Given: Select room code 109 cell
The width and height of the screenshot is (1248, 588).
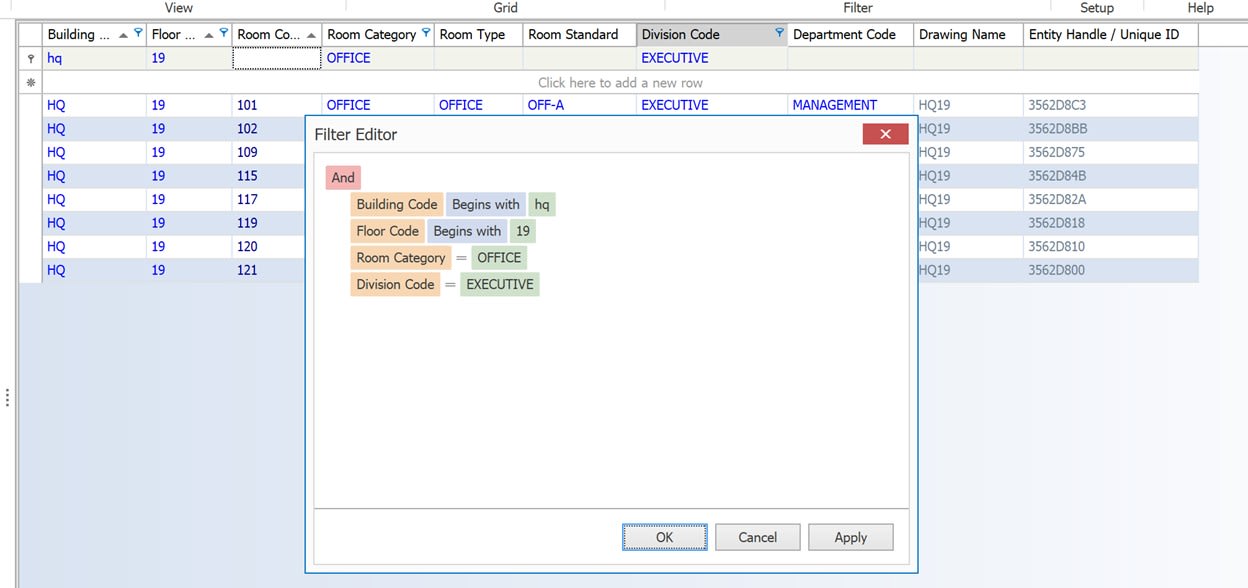Looking at the screenshot, I should [268, 152].
